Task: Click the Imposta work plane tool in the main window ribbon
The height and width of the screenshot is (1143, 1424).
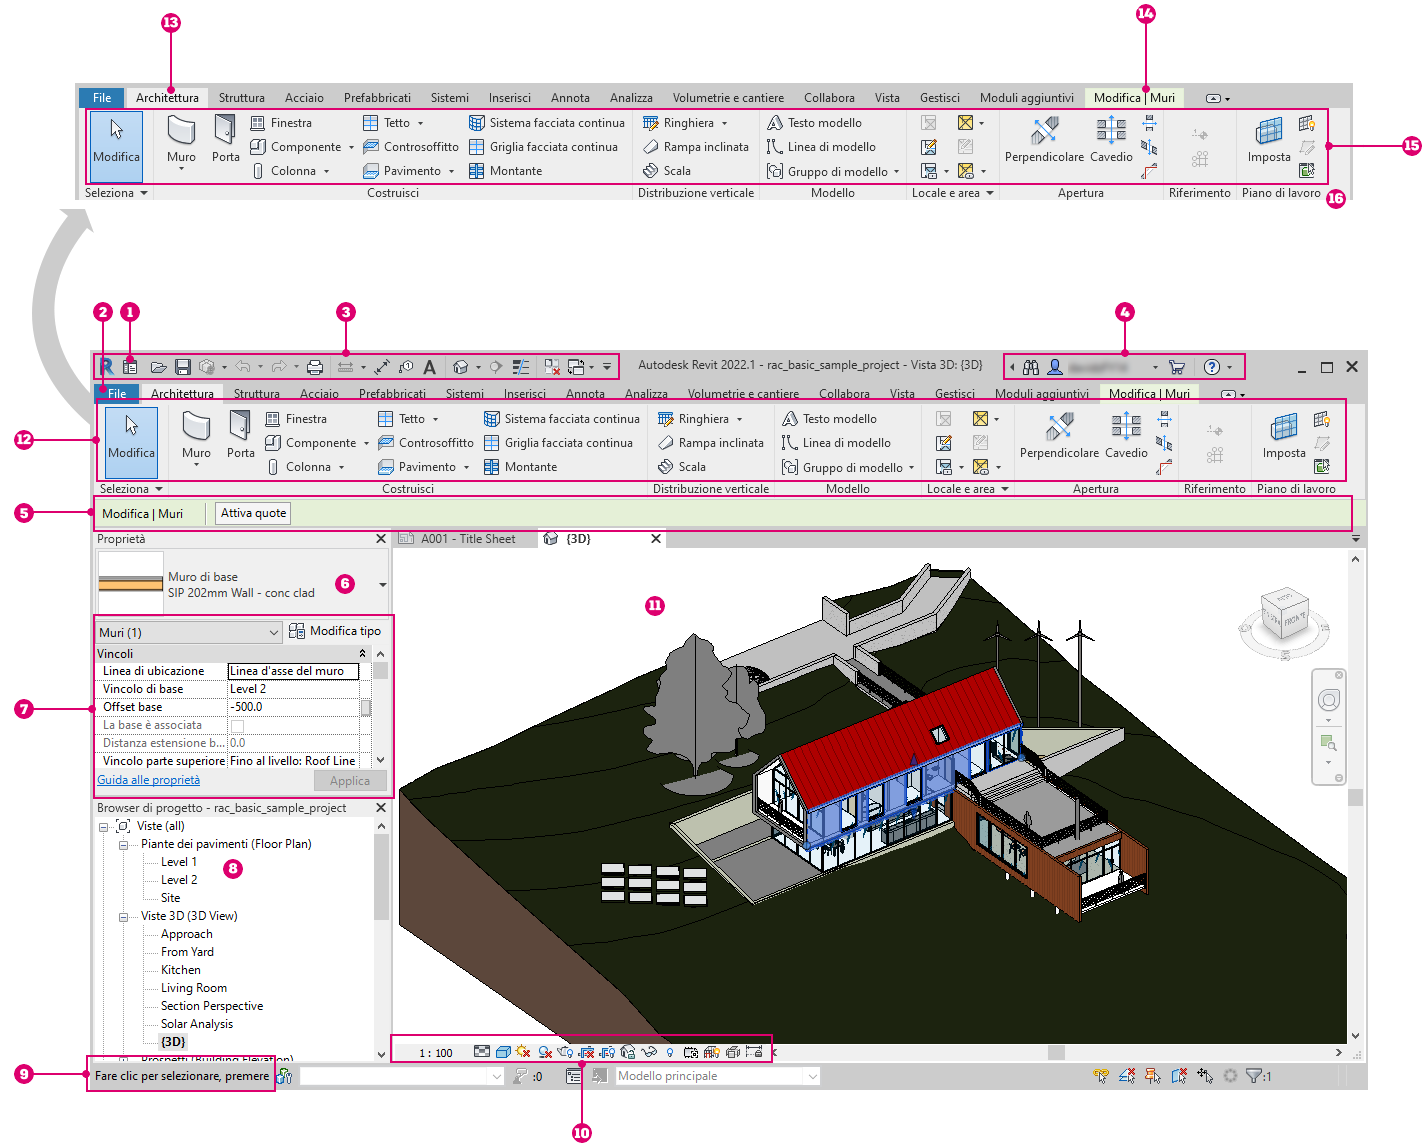Action: 1284,434
